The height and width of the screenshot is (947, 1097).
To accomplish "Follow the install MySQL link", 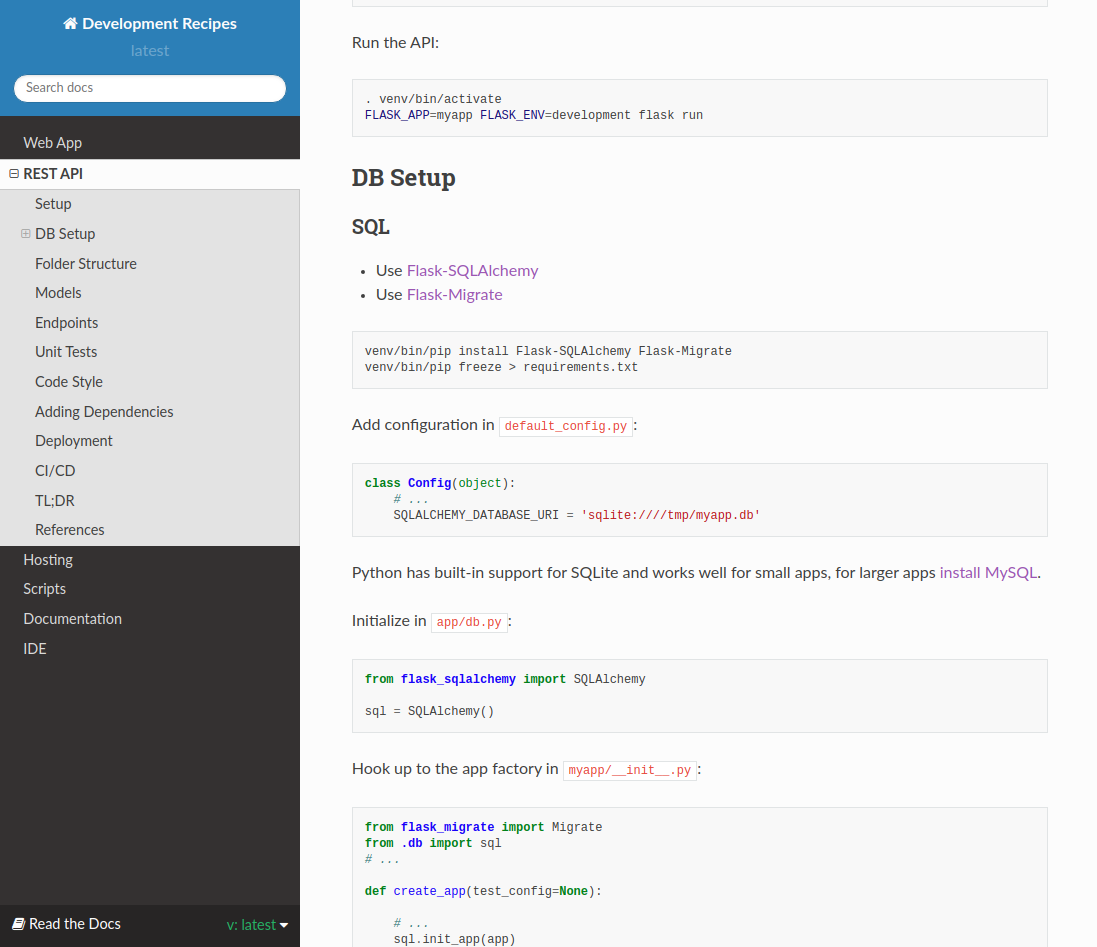I will coord(988,573).
